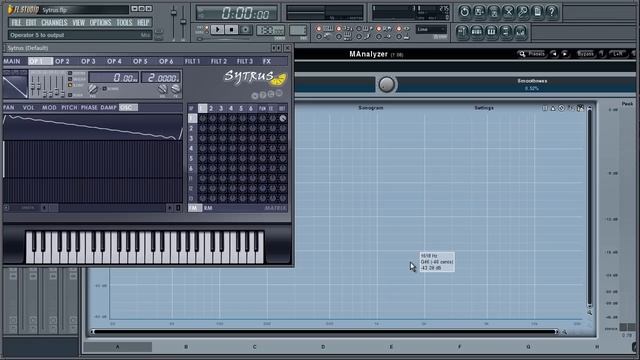Switch to Sytrus FX tab
640x360 pixels.
[x=267, y=61]
